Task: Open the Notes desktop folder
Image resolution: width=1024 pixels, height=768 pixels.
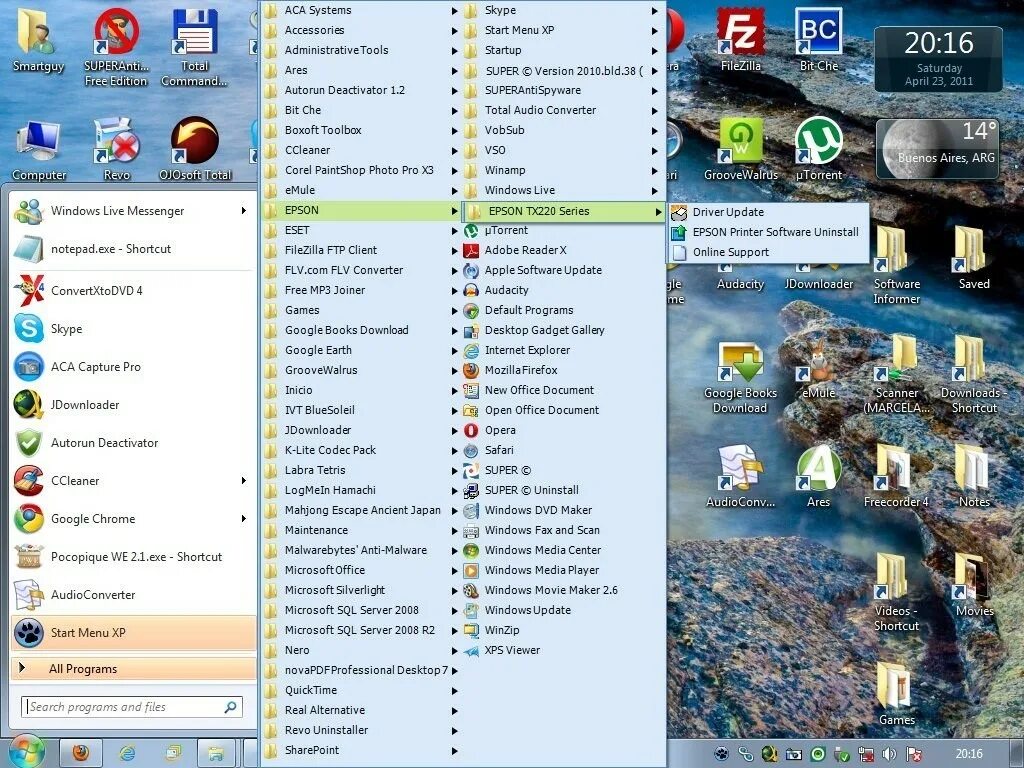Action: coord(974,477)
